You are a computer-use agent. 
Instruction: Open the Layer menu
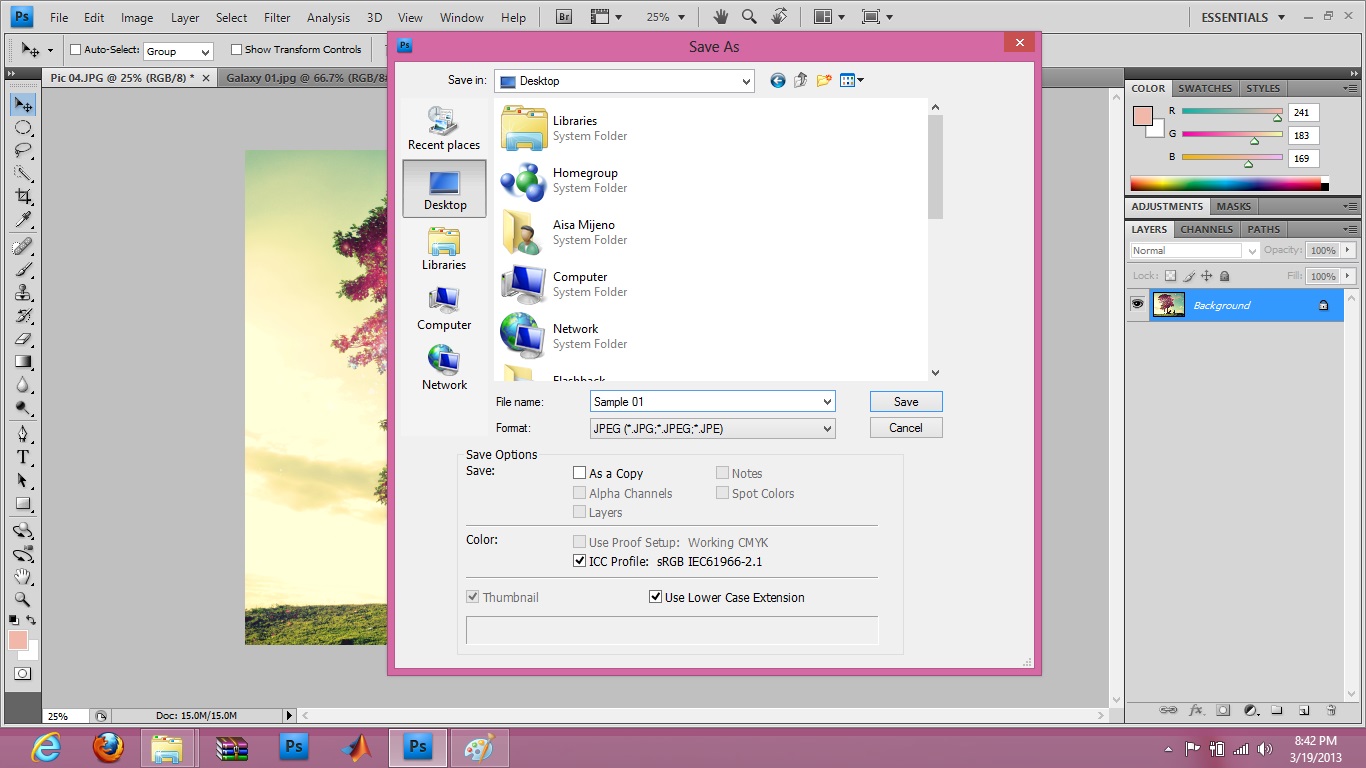pyautogui.click(x=185, y=17)
